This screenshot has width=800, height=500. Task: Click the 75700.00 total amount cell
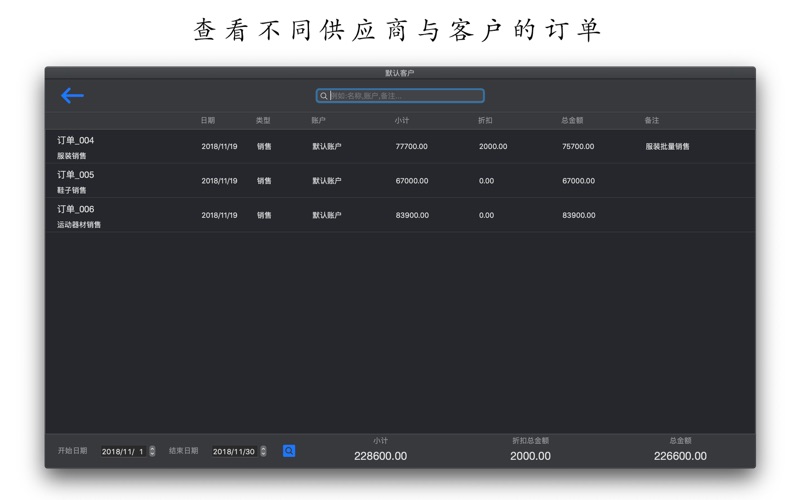[x=578, y=147]
